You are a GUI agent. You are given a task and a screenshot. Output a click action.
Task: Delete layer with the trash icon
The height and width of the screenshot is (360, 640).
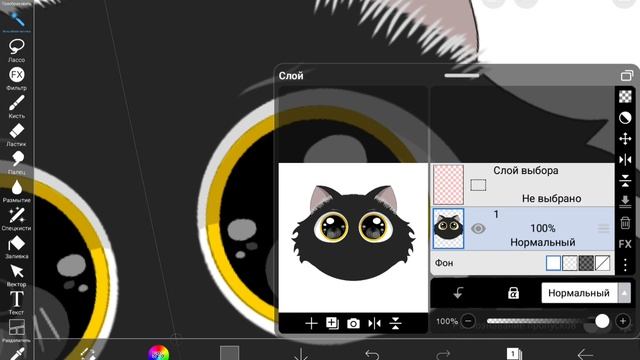point(625,223)
